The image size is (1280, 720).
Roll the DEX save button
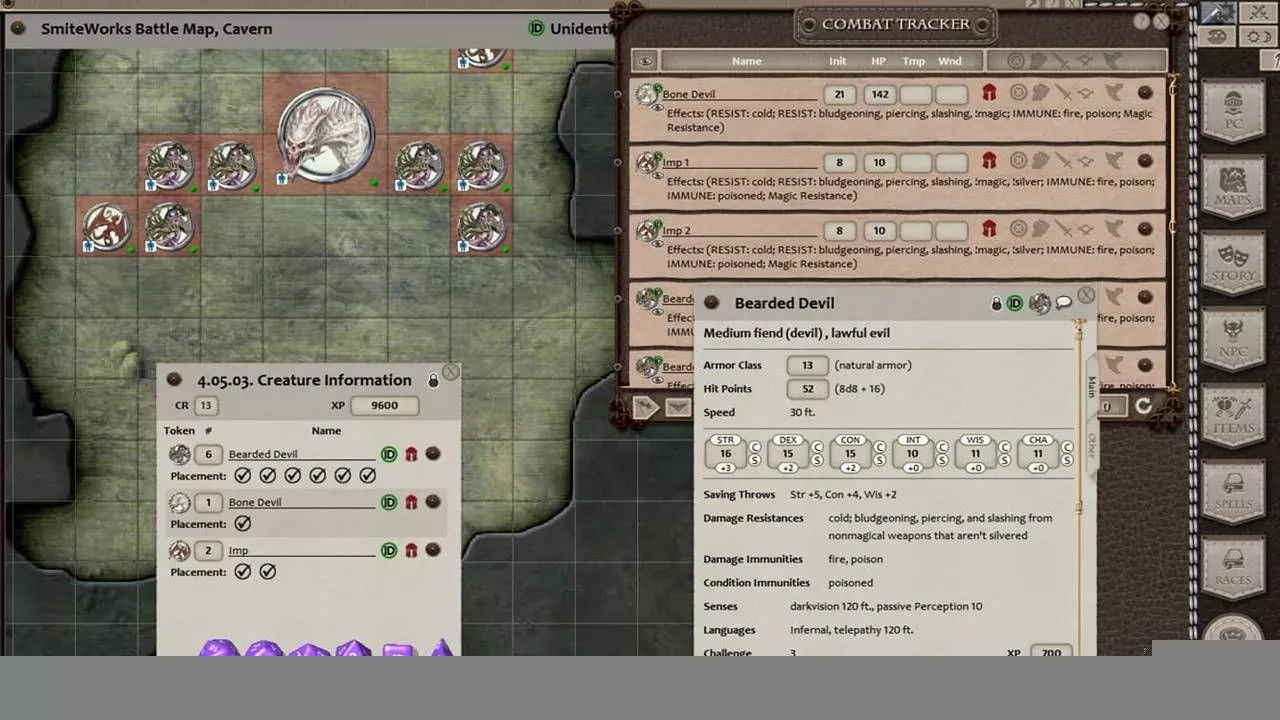[x=817, y=460]
